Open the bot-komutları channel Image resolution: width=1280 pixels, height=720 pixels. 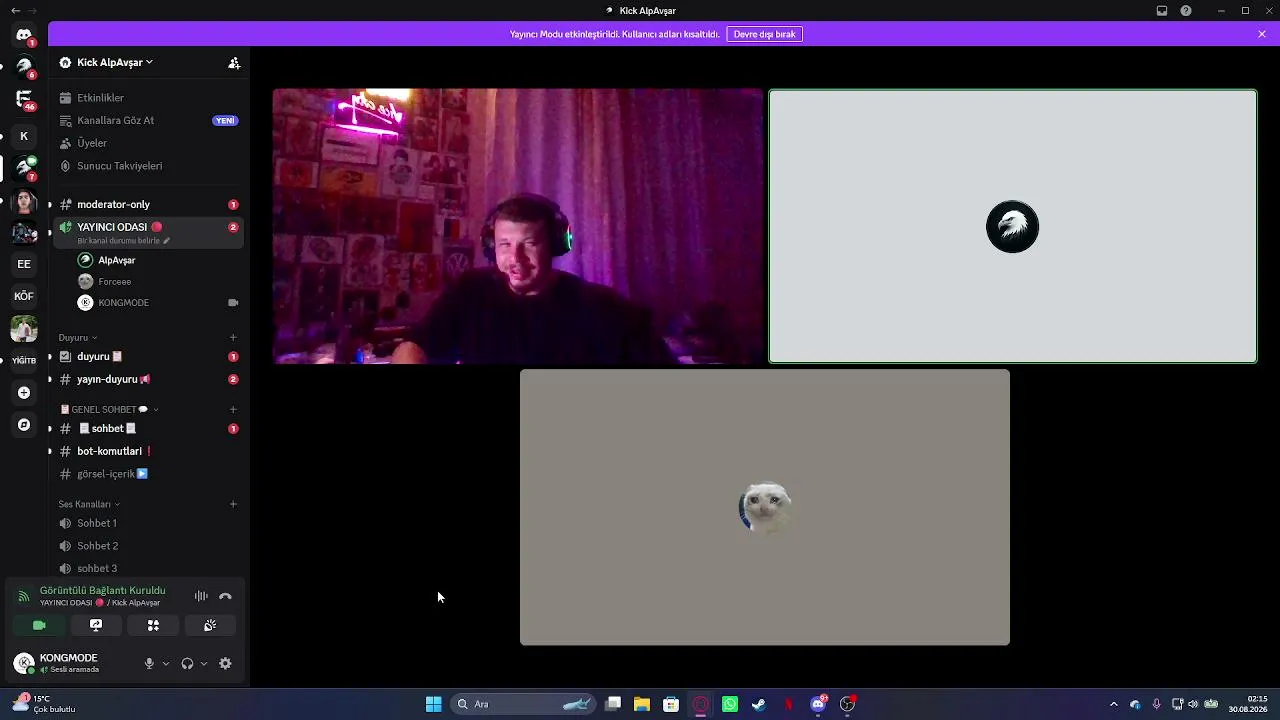(146, 451)
